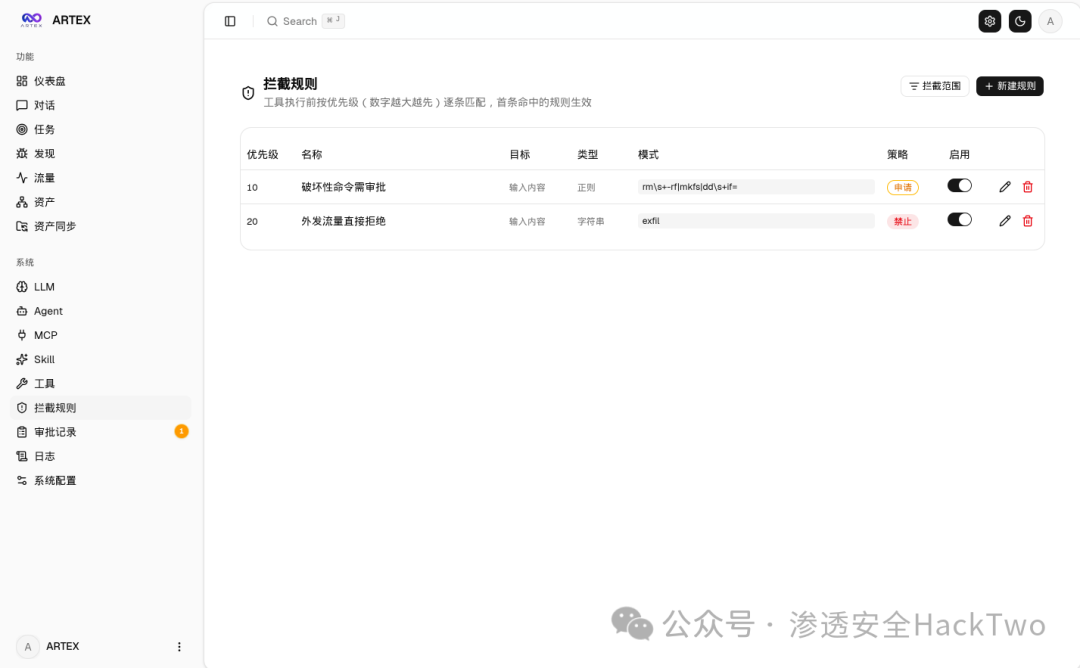Click the shield icon beside 拦截规则 heading
1080x668 pixels.
coord(248,93)
